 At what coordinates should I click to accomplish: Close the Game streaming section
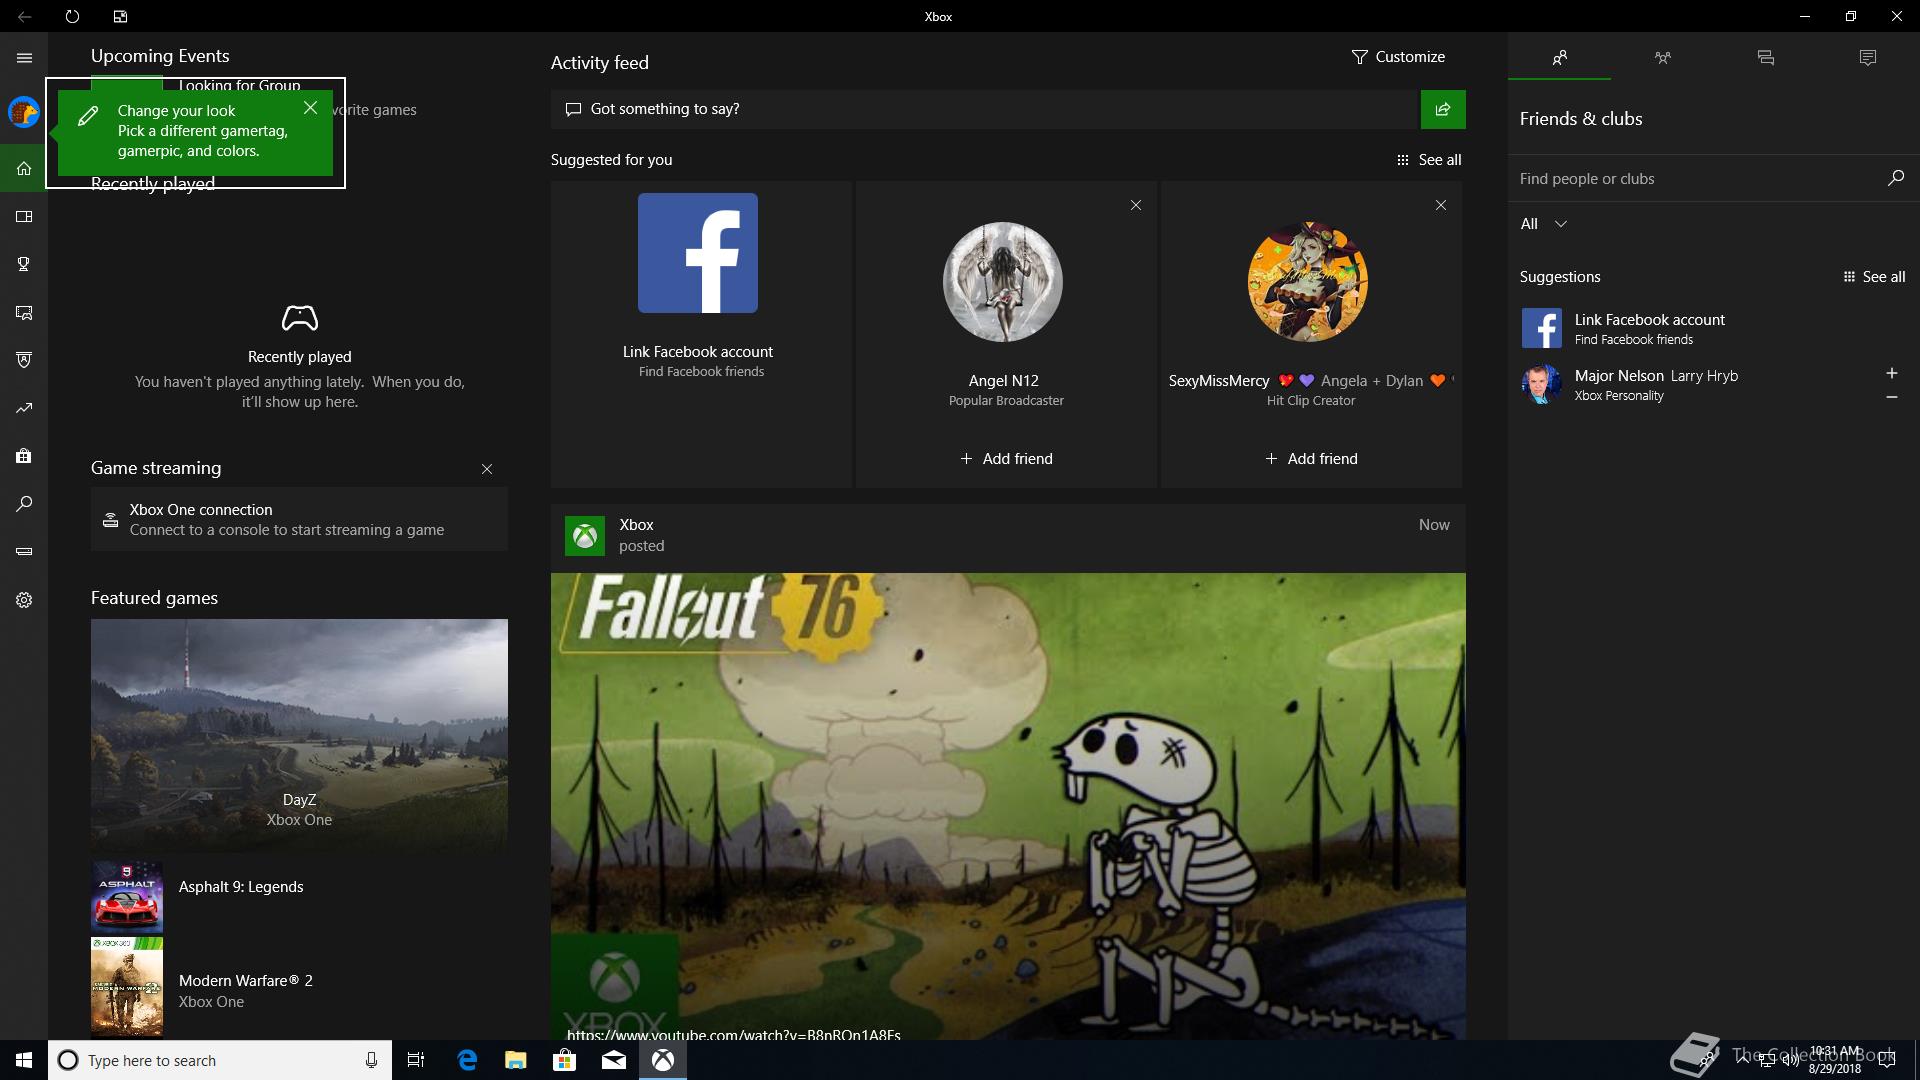pos(487,469)
